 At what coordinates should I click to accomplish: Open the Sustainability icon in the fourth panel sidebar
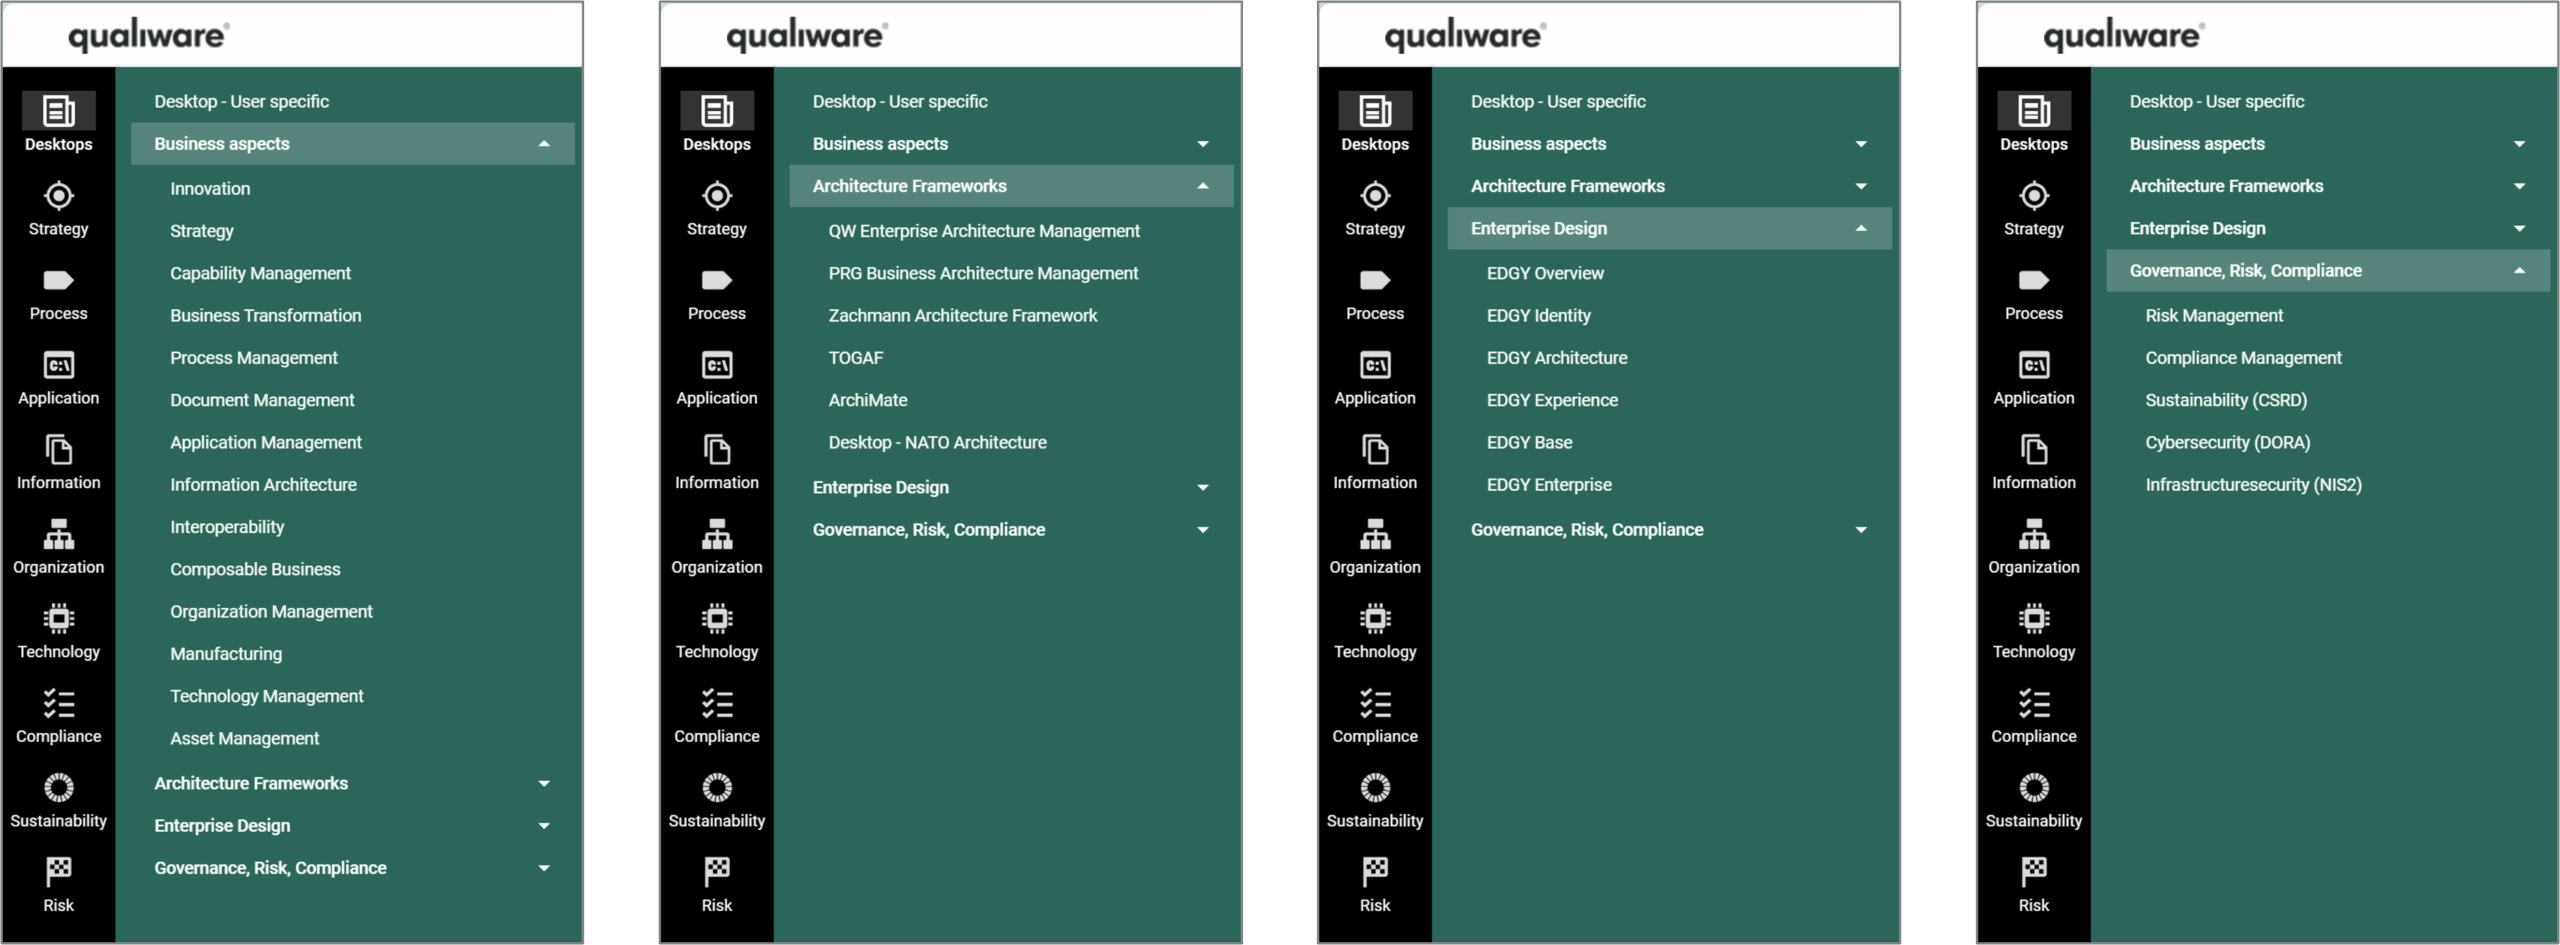tap(2034, 788)
